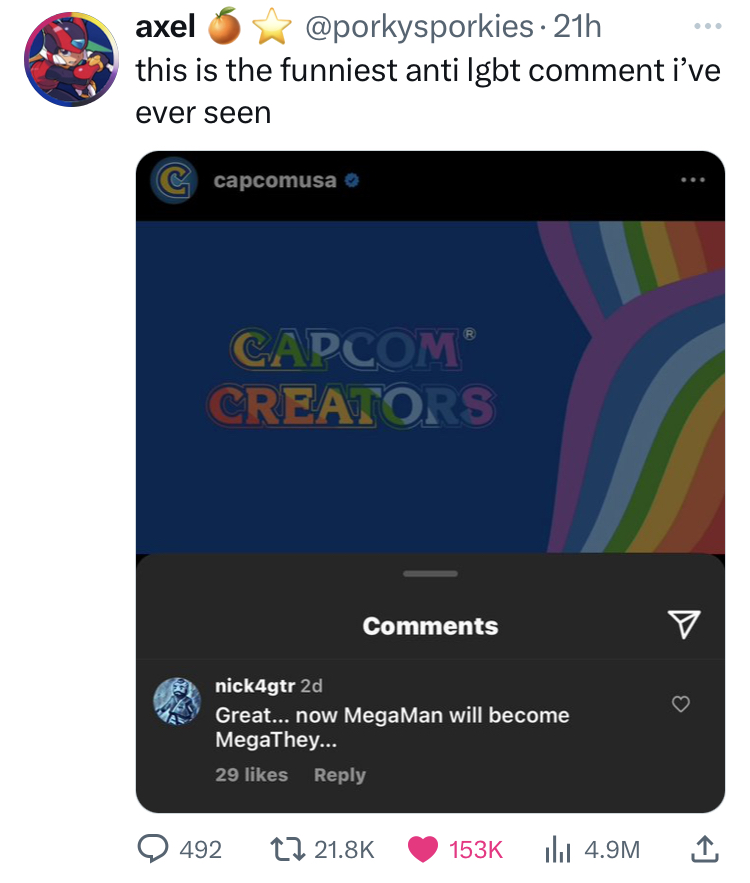Visit the @porkysporkies handle link
The height and width of the screenshot is (883, 750).
(x=419, y=26)
